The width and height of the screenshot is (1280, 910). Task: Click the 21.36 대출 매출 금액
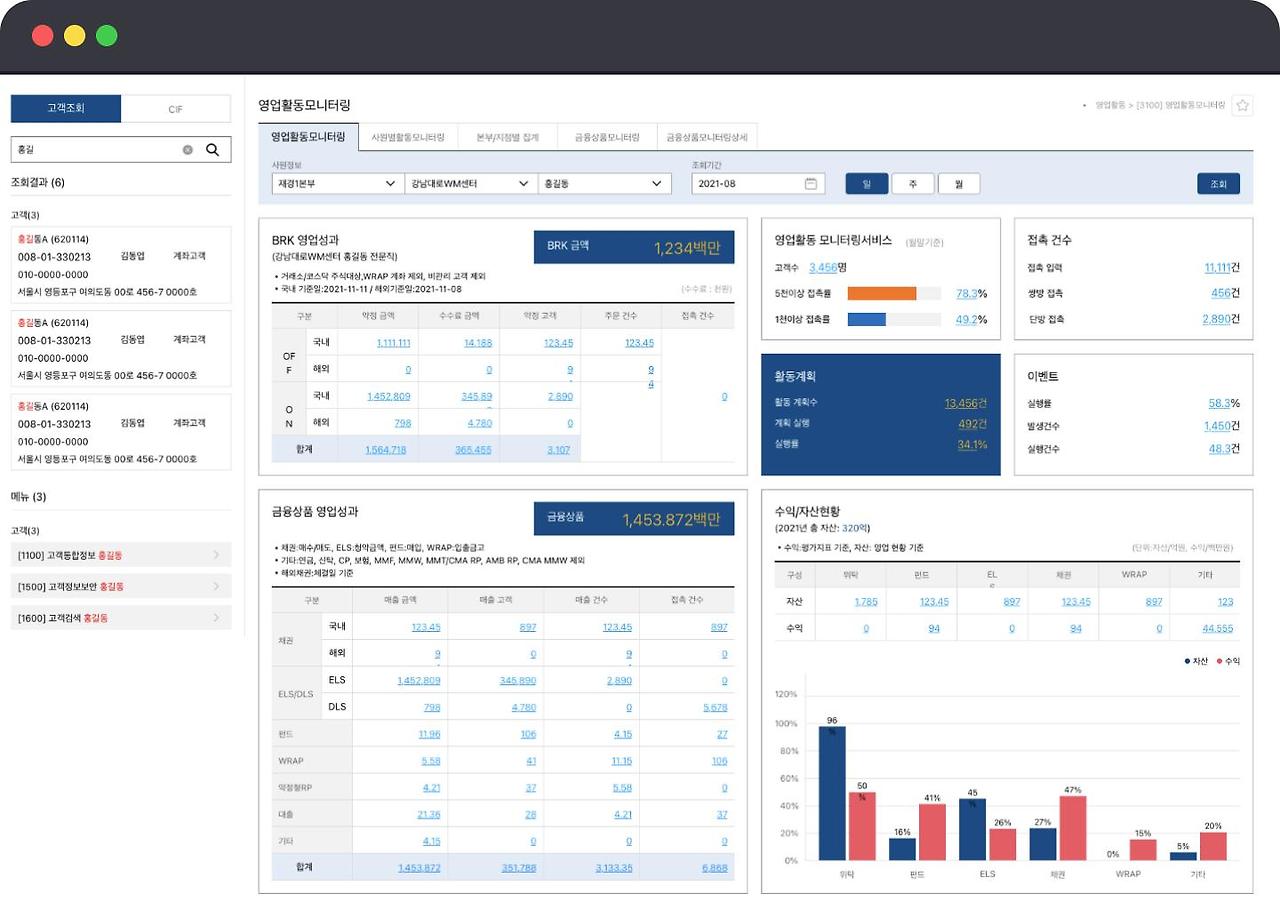tap(429, 815)
